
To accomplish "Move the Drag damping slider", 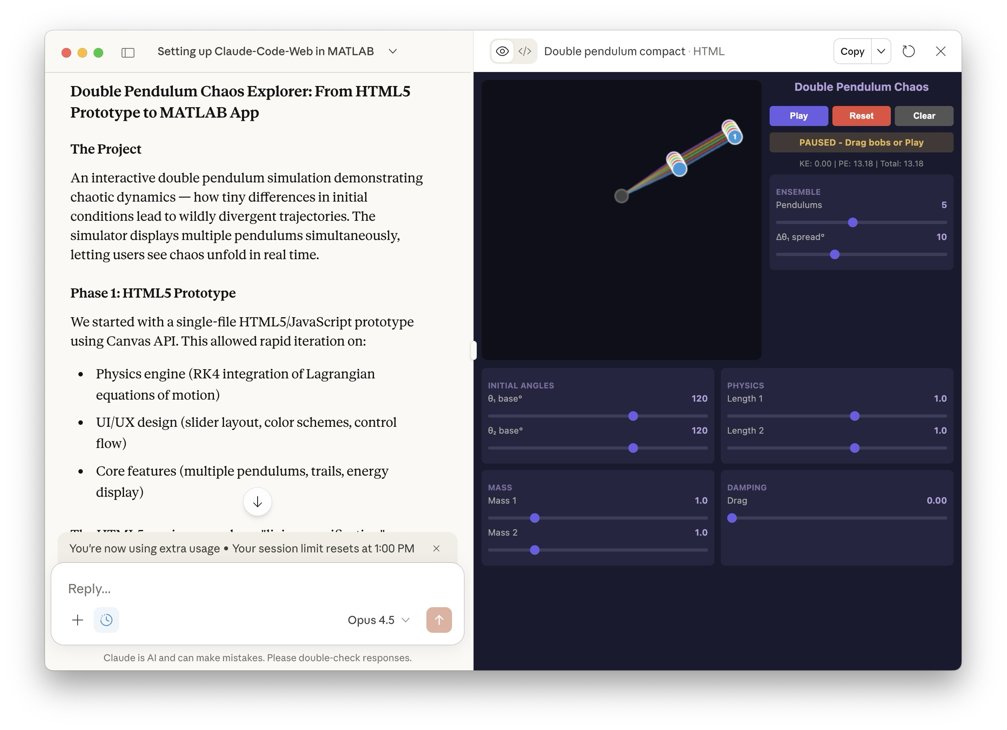I will pyautogui.click(x=733, y=519).
